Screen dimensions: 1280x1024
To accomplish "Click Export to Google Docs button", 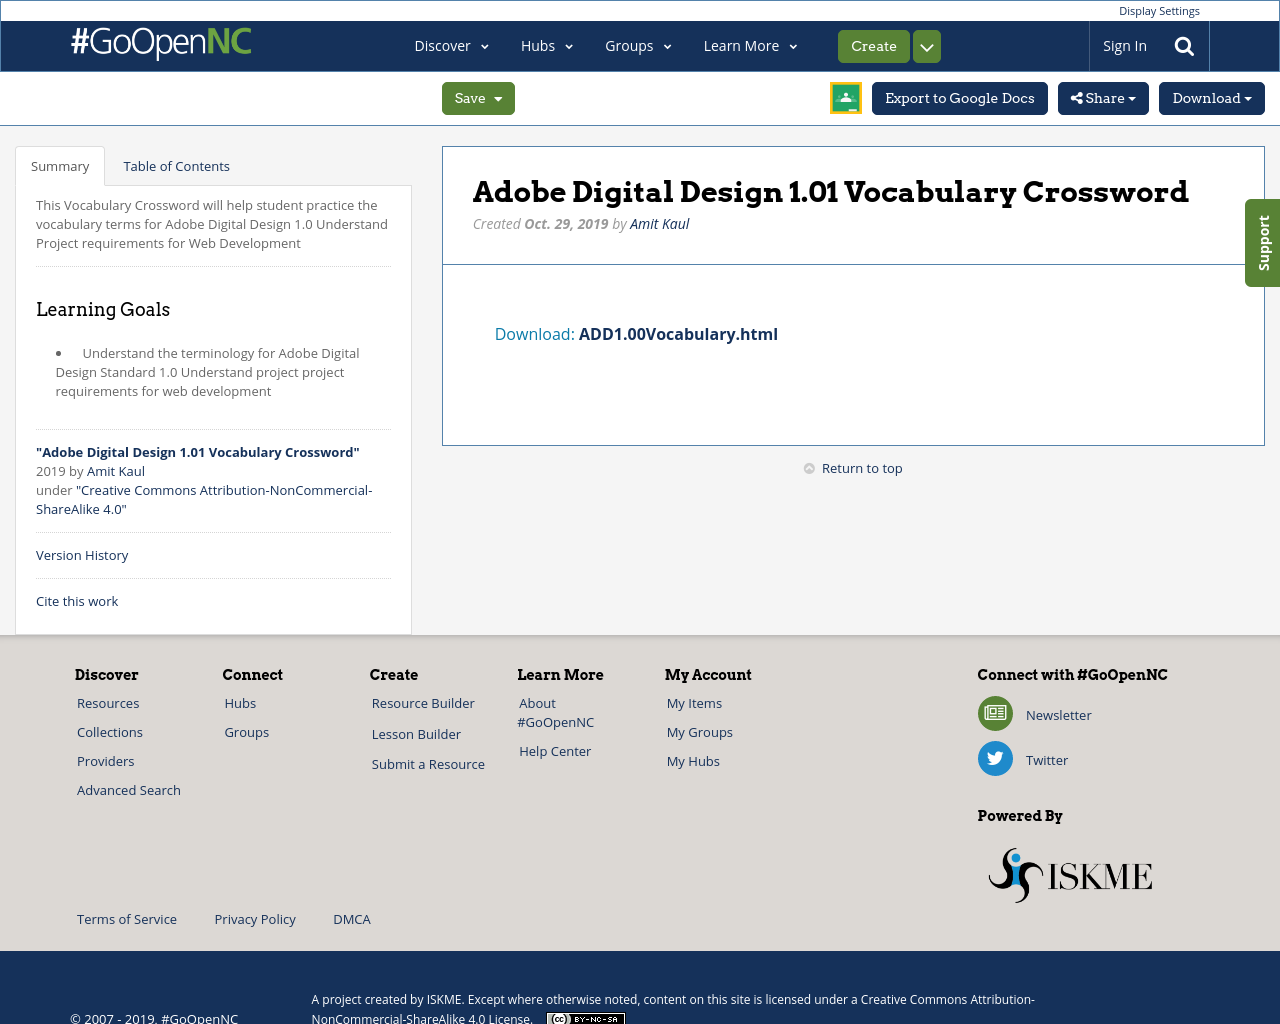I will [x=959, y=98].
